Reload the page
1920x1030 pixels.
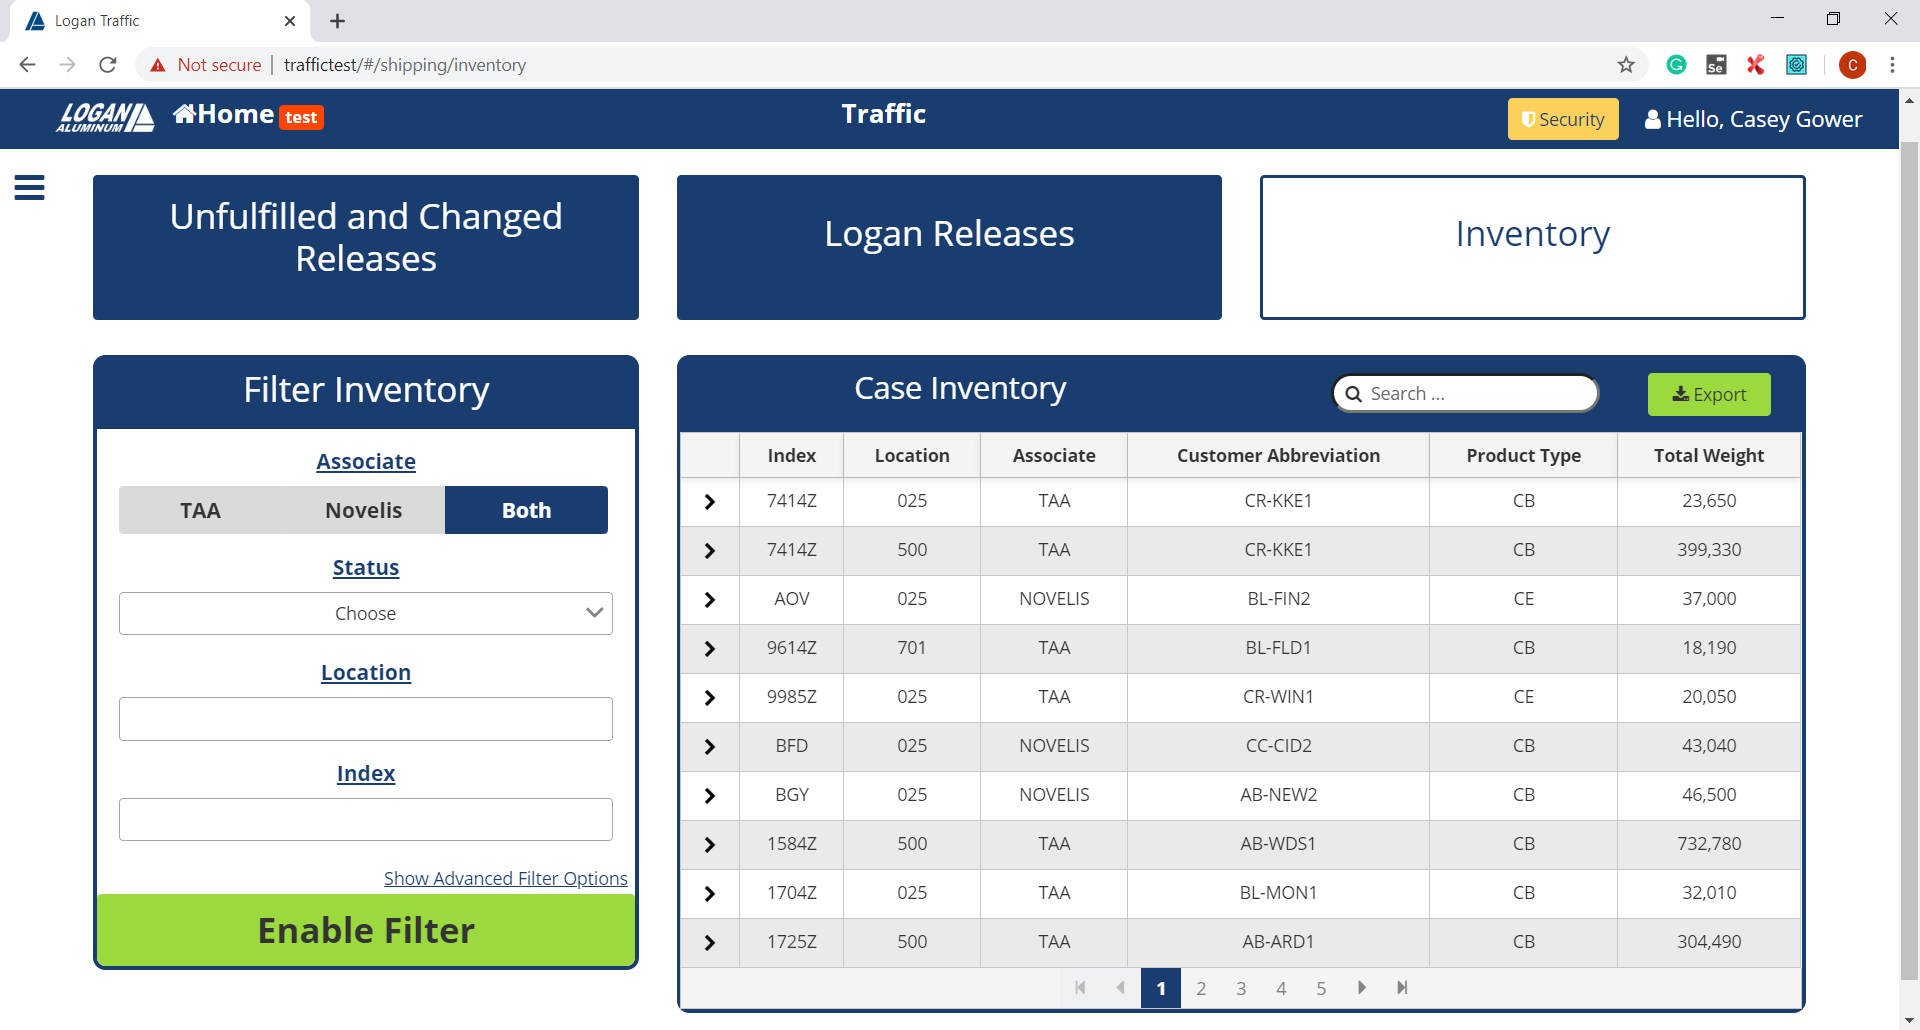click(x=108, y=65)
